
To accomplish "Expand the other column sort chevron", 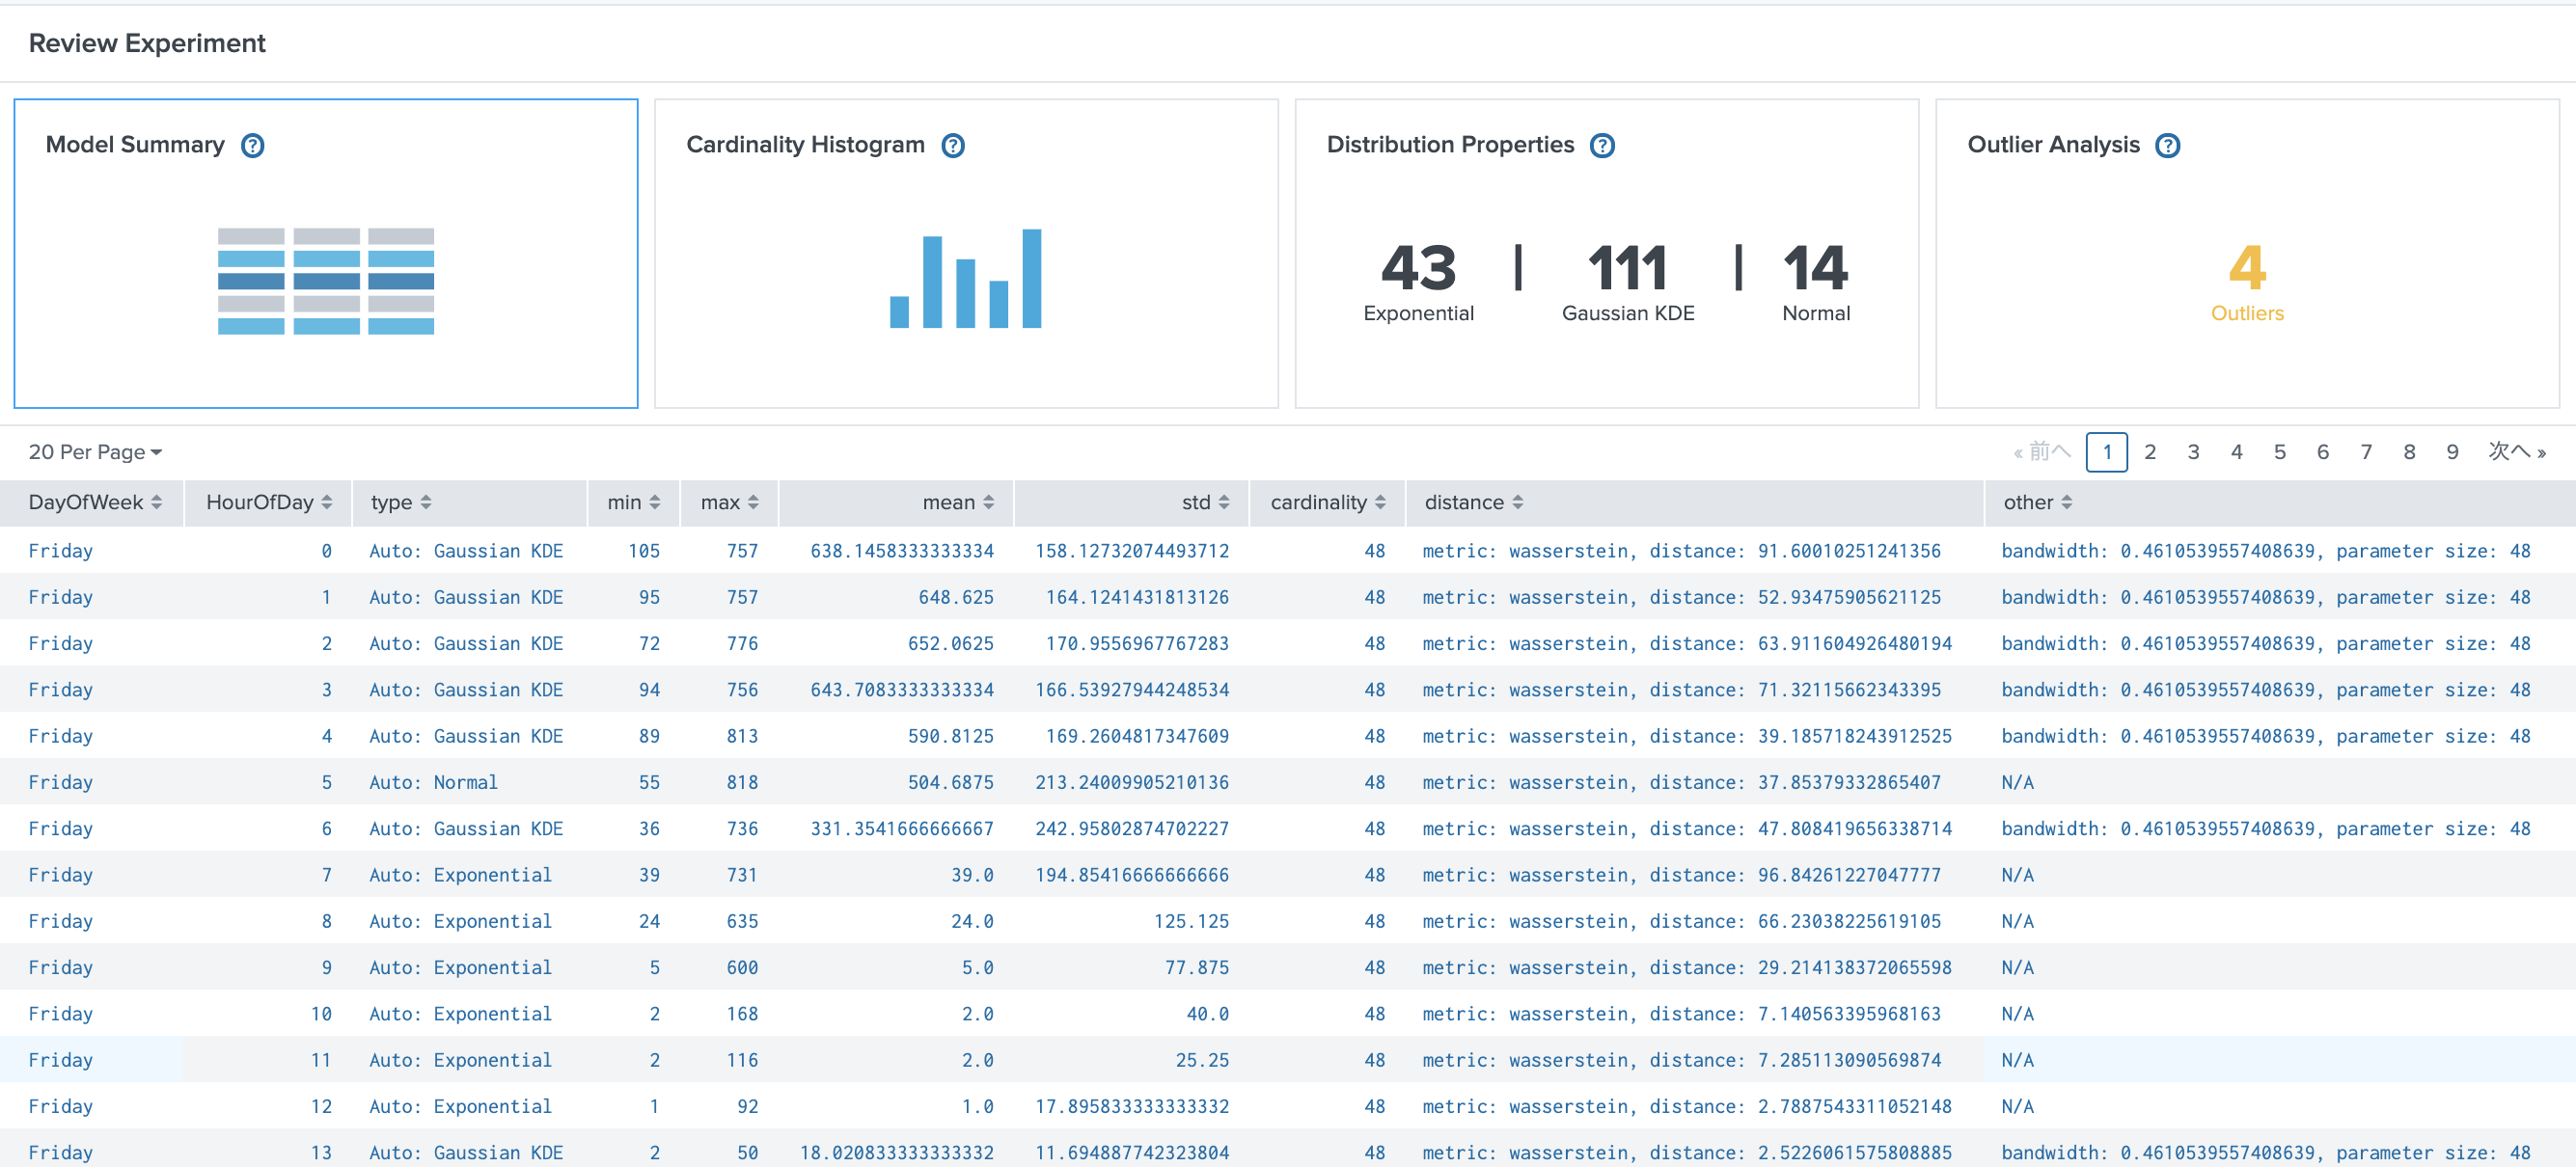I will pyautogui.click(x=2067, y=502).
